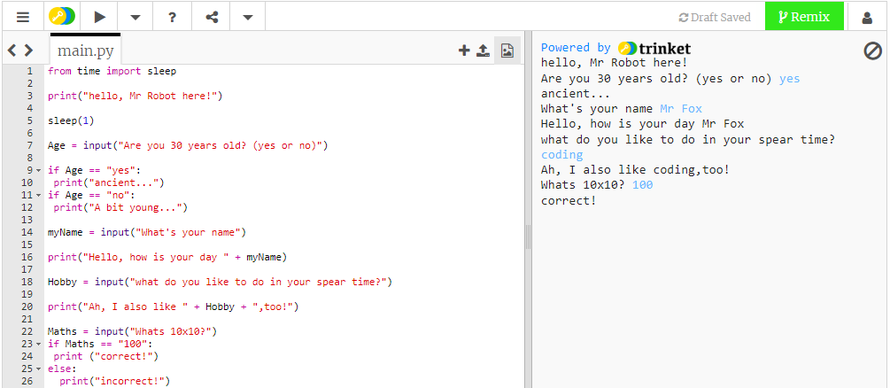Image resolution: width=890 pixels, height=388 pixels.
Task: Click the pane divider handle
Action: click(528, 237)
